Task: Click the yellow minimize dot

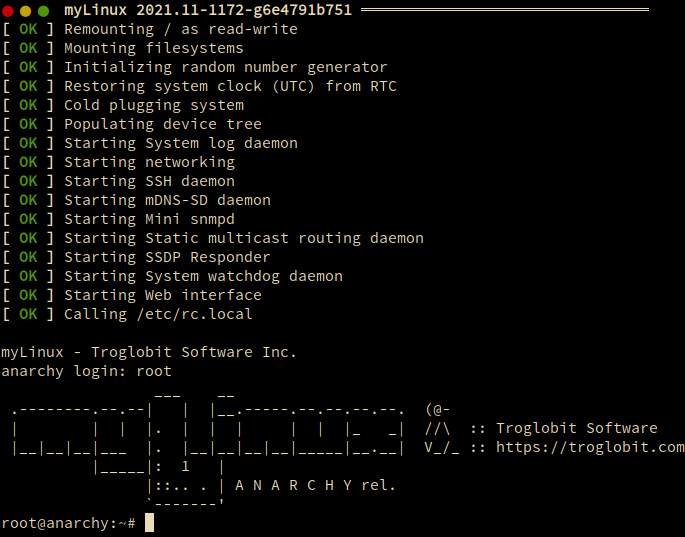Action: [x=26, y=10]
